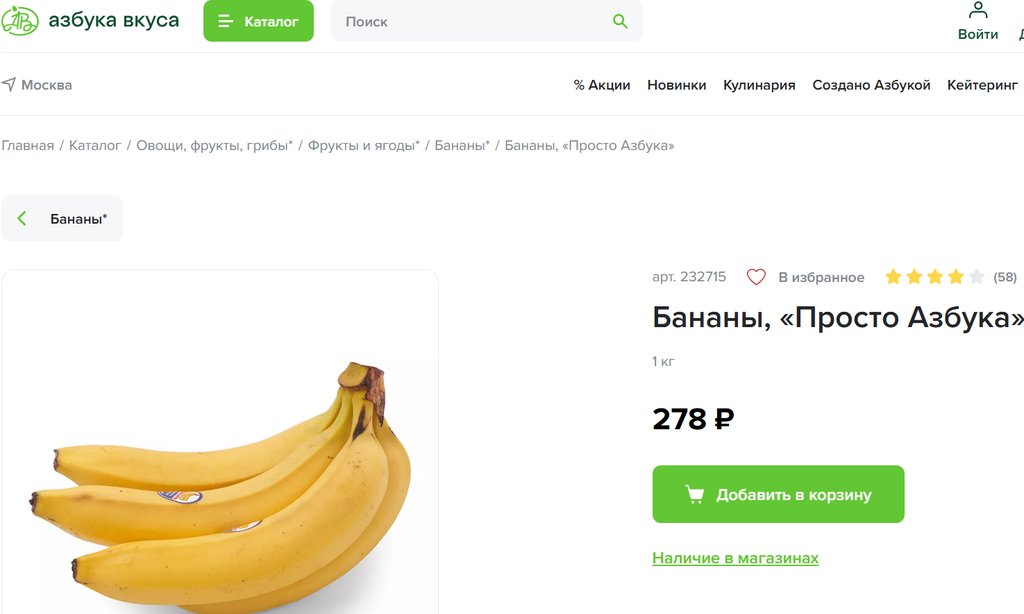The image size is (1024, 614).
Task: Go to the Кулинария section
Action: [x=759, y=85]
